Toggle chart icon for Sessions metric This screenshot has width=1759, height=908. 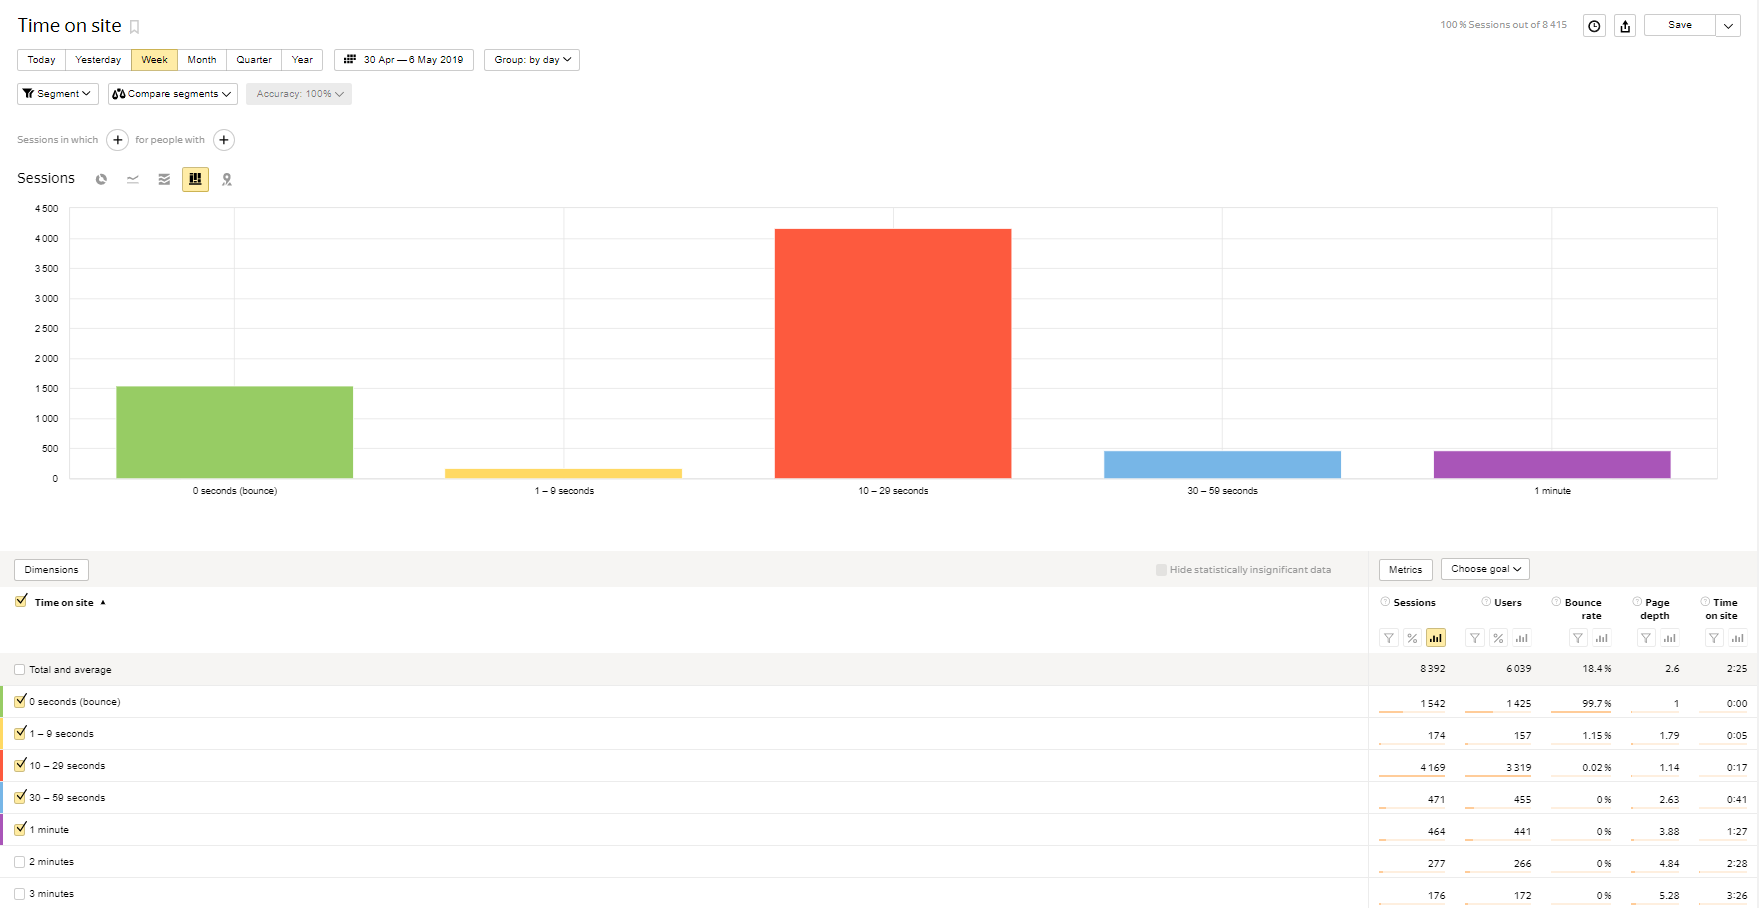pos(1436,638)
